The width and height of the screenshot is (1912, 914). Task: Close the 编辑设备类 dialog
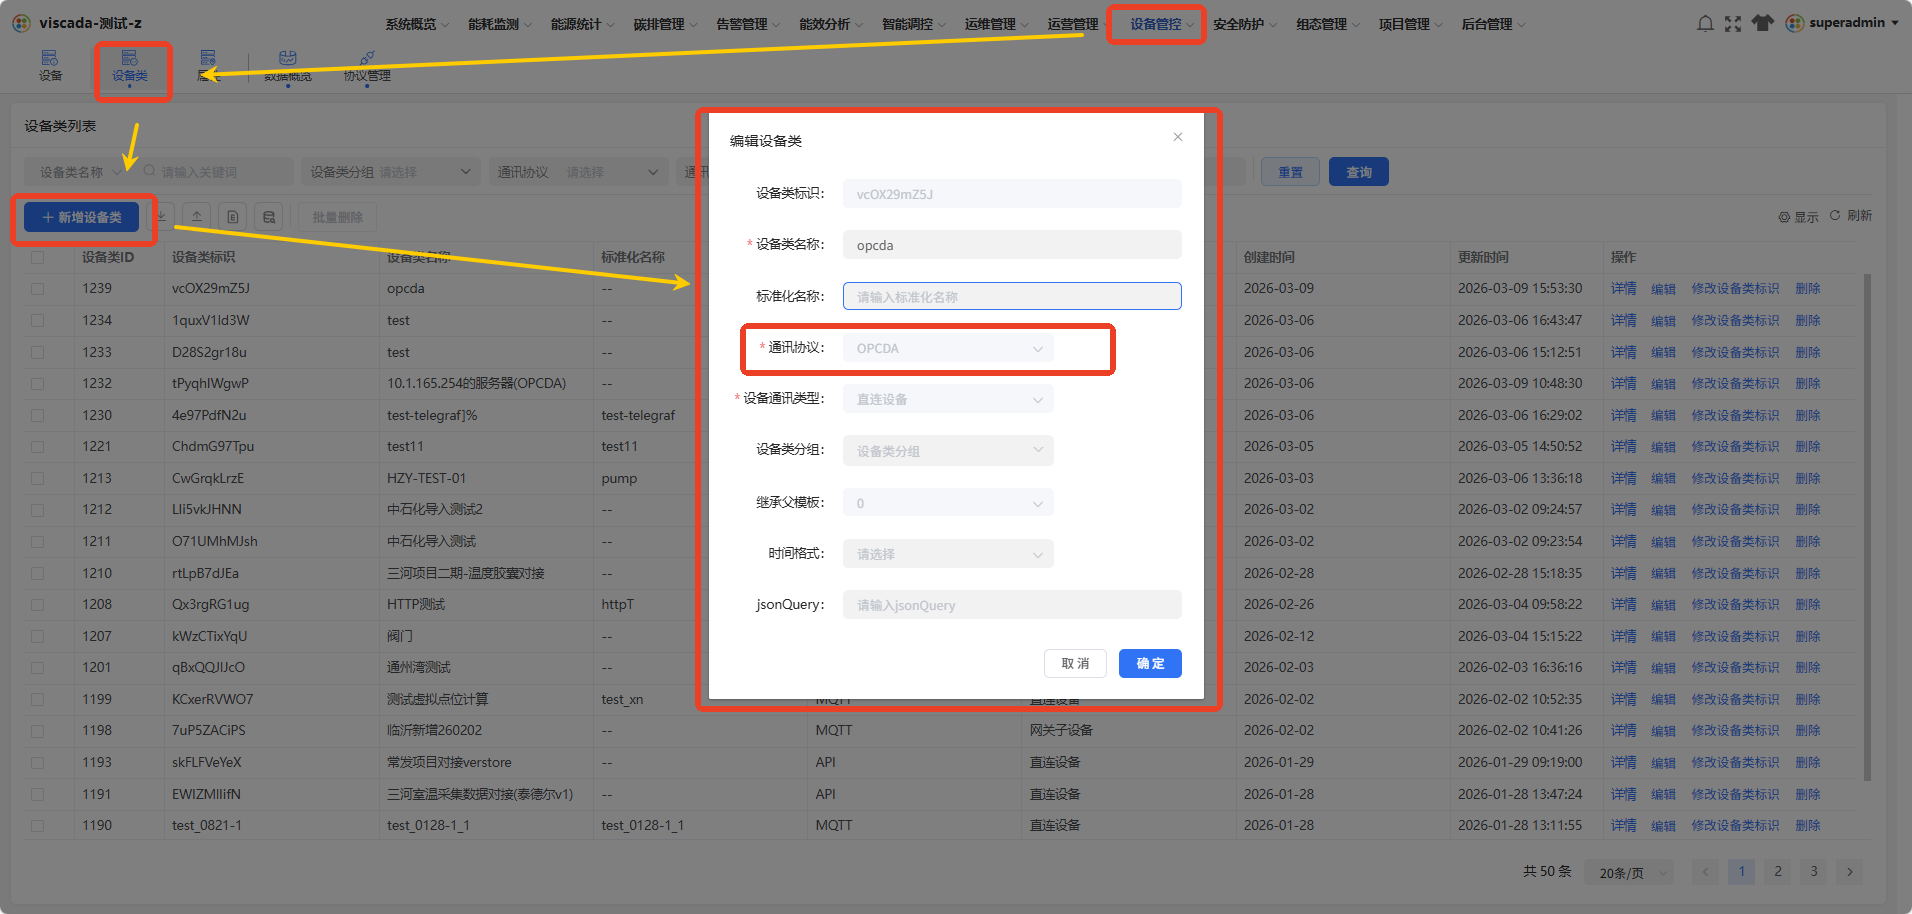pyautogui.click(x=1178, y=137)
